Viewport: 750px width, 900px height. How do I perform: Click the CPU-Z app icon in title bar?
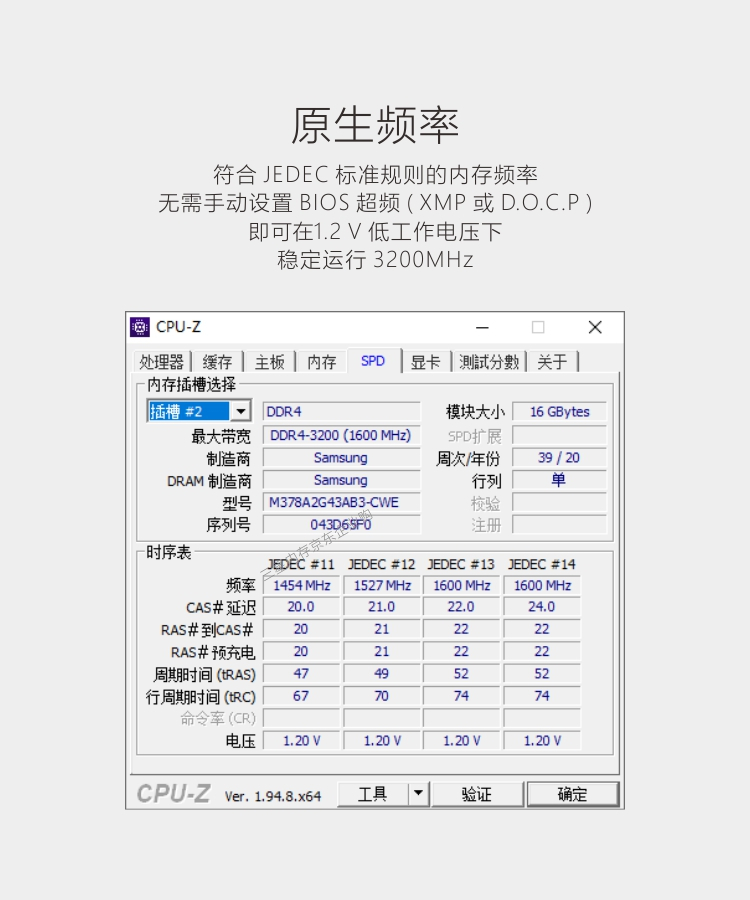[x=139, y=327]
